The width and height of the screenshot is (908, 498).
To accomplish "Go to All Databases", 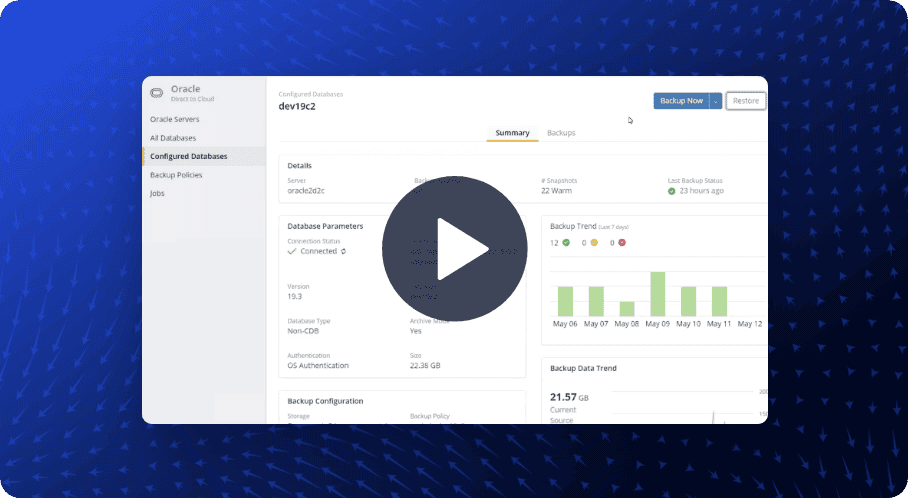I will pyautogui.click(x=172, y=138).
